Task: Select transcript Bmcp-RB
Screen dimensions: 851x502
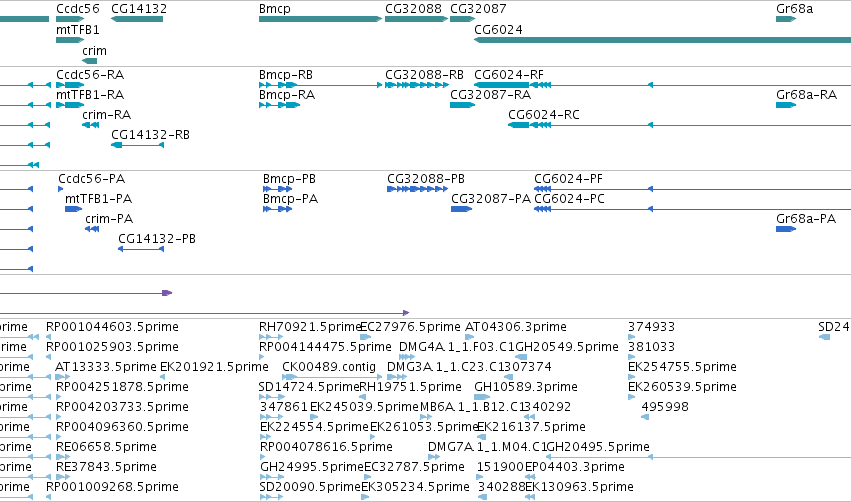Action: pos(286,75)
